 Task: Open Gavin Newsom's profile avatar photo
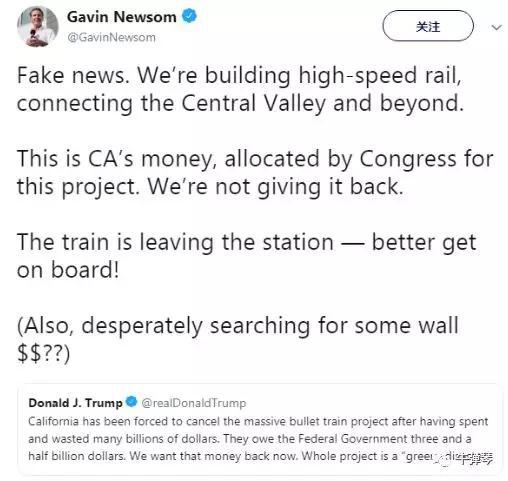click(38, 27)
